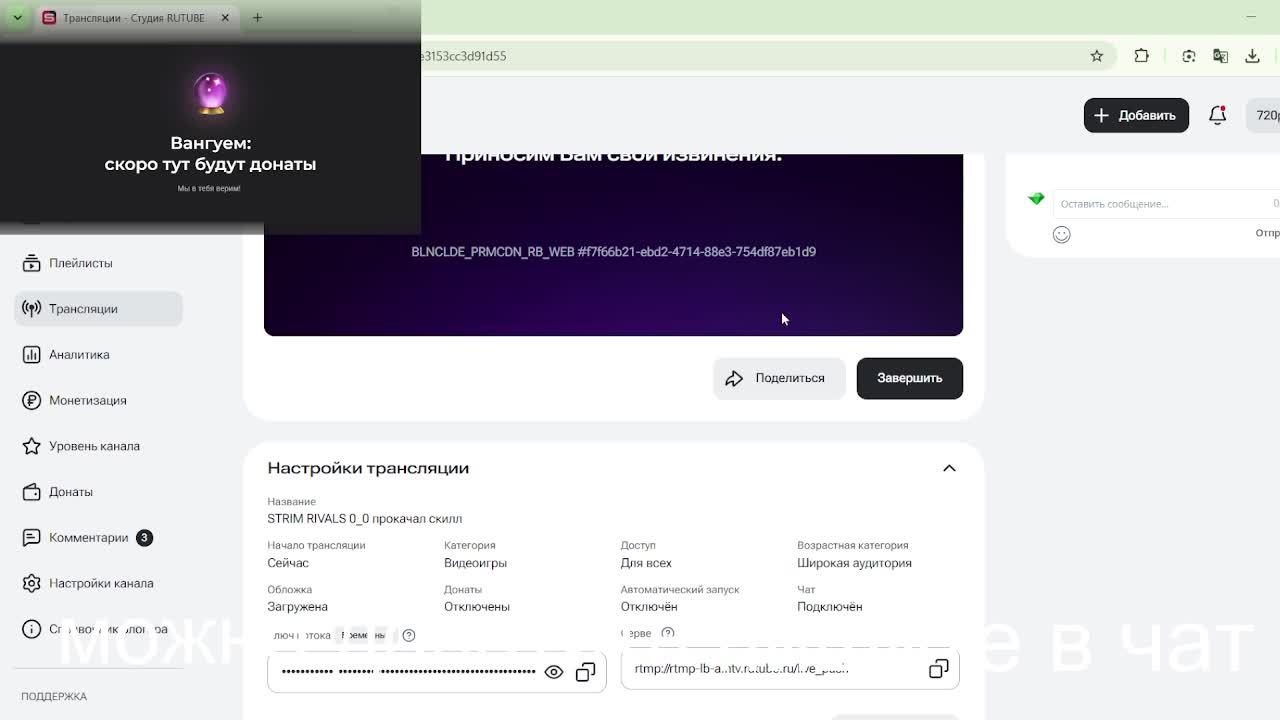
Task: Open the browser extensions icon
Action: pos(1141,56)
